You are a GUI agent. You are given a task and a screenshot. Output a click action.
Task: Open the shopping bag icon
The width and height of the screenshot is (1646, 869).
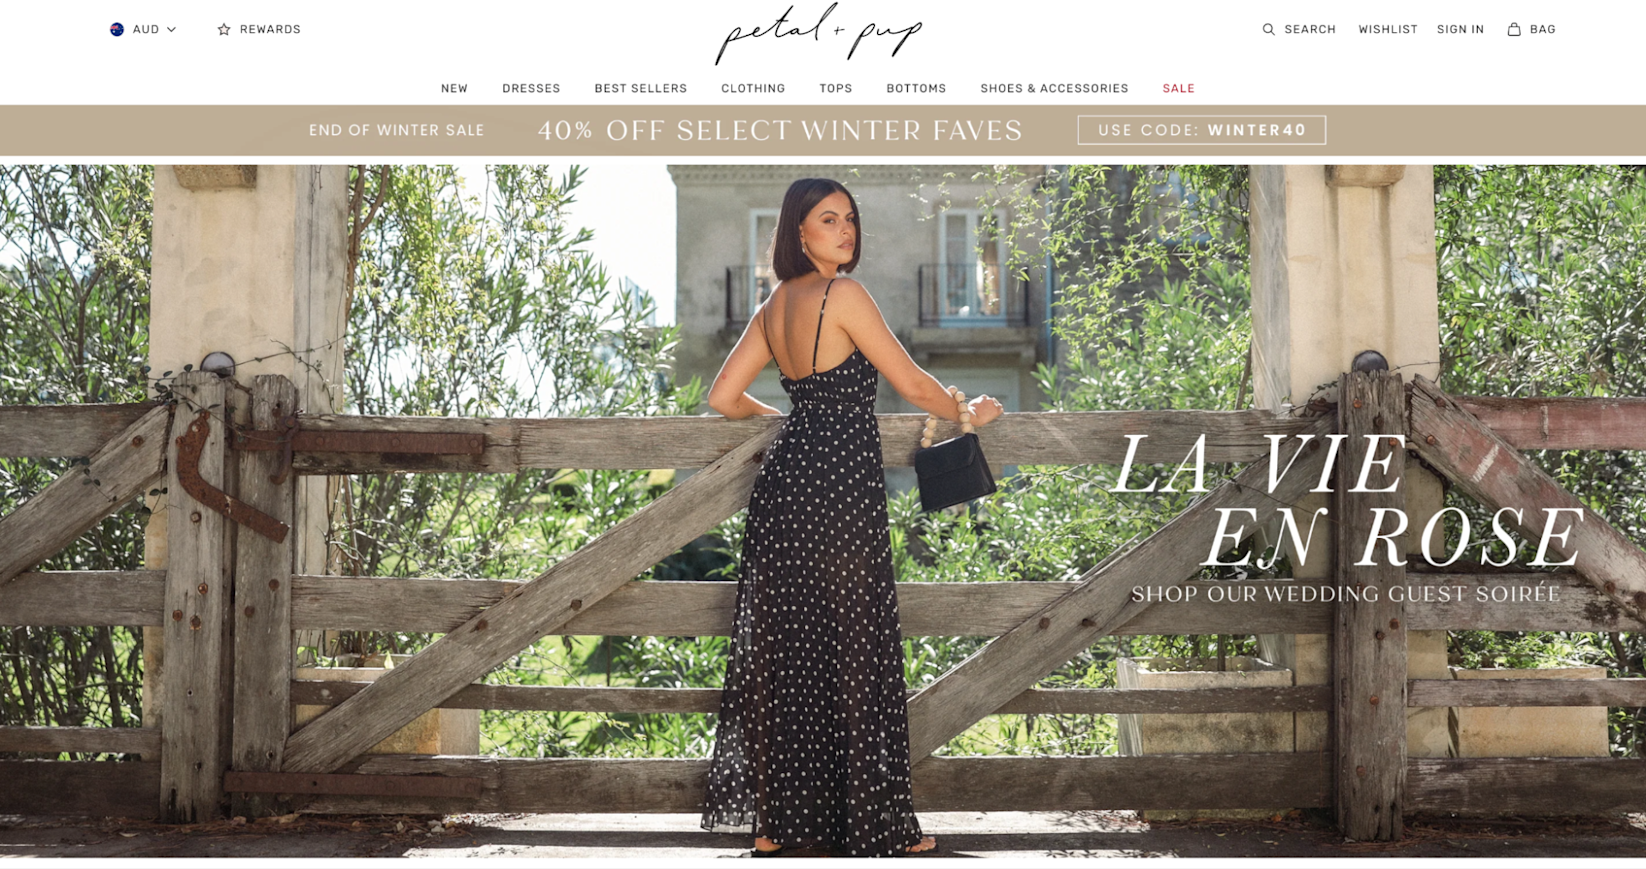pos(1514,29)
